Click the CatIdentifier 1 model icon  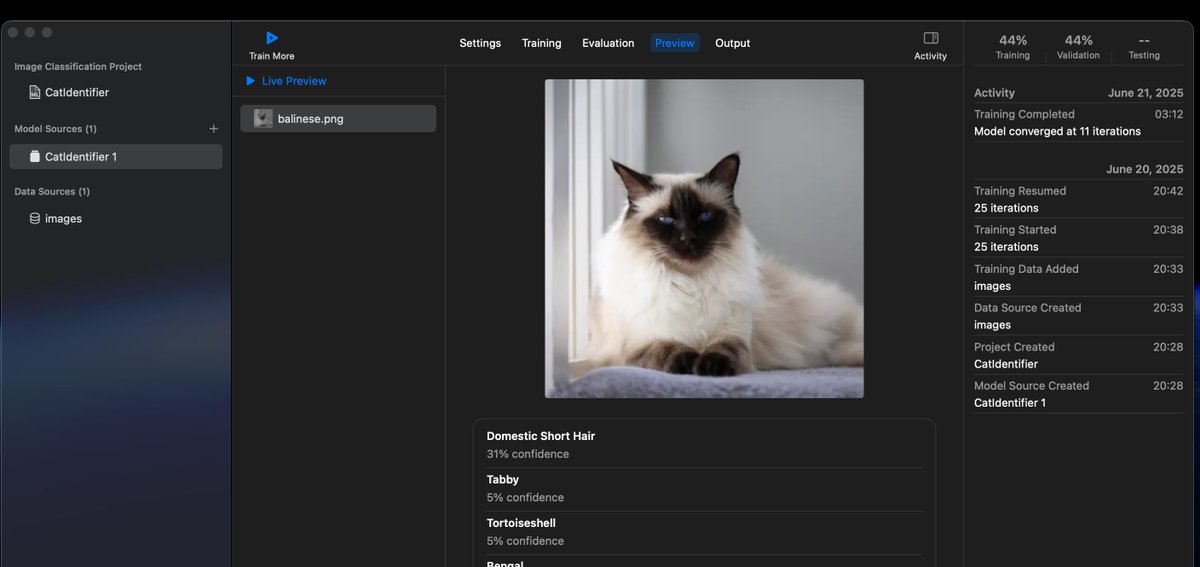[x=35, y=157]
